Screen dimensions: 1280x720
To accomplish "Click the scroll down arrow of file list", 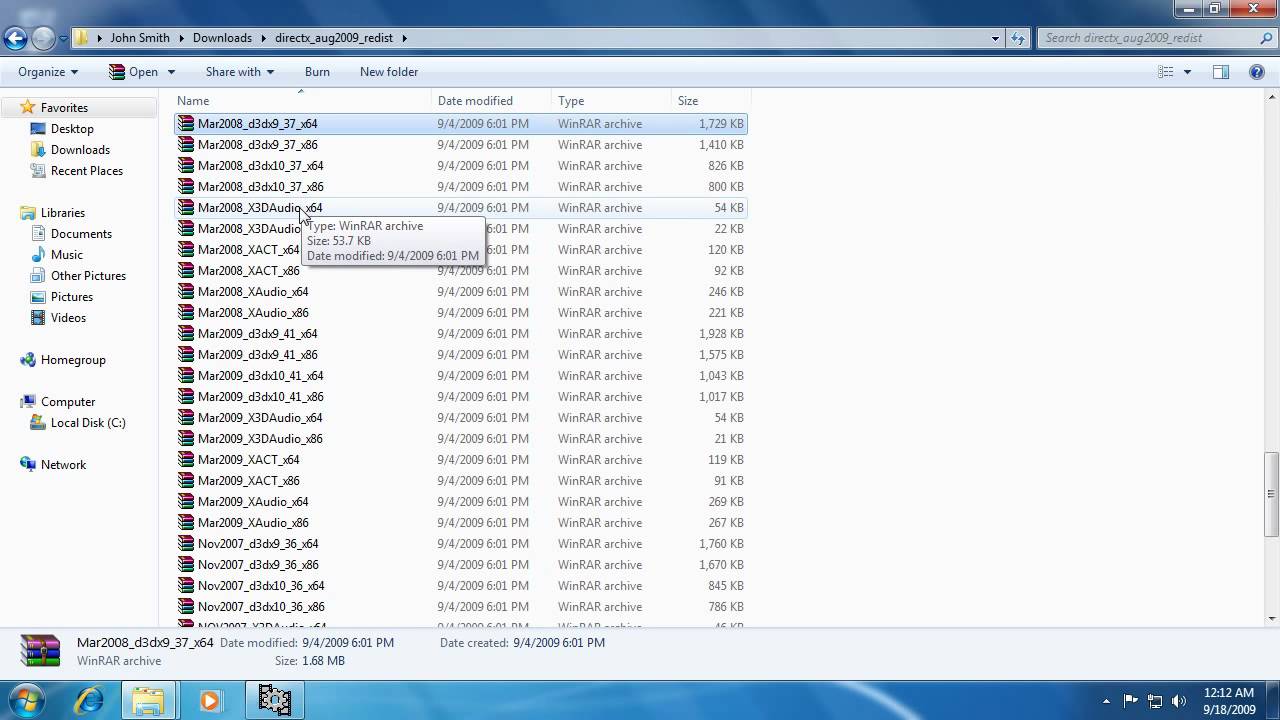I will pos(1272,619).
